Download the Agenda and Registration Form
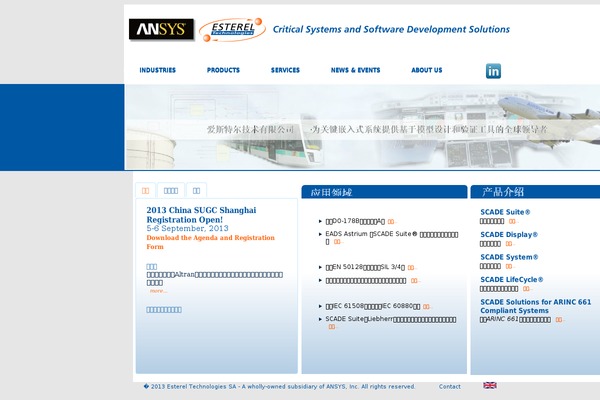 click(210, 242)
